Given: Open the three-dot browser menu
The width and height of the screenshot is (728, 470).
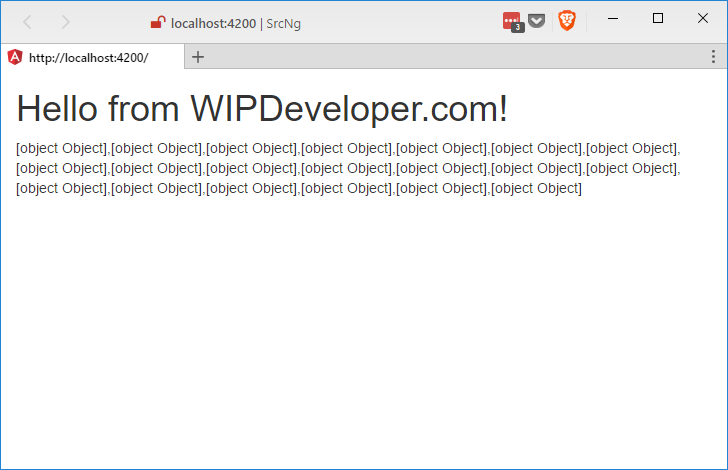Looking at the screenshot, I should [713, 57].
